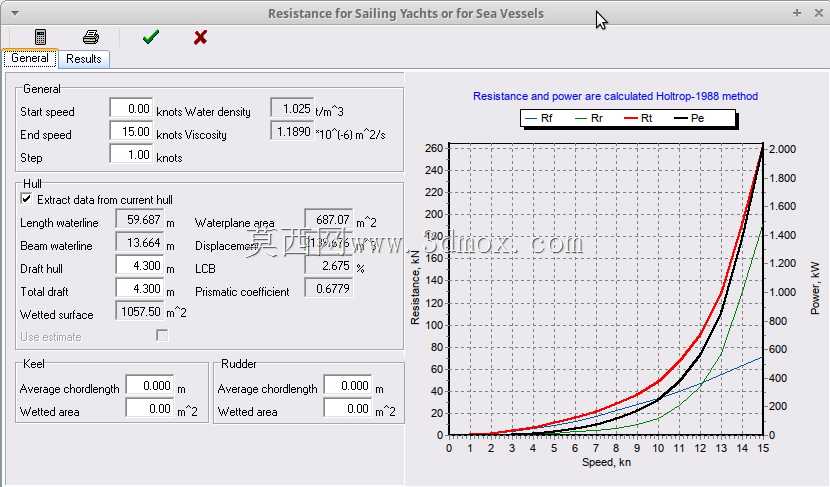Toggle Extract data from current hull checkbox
The width and height of the screenshot is (830, 487).
26,199
